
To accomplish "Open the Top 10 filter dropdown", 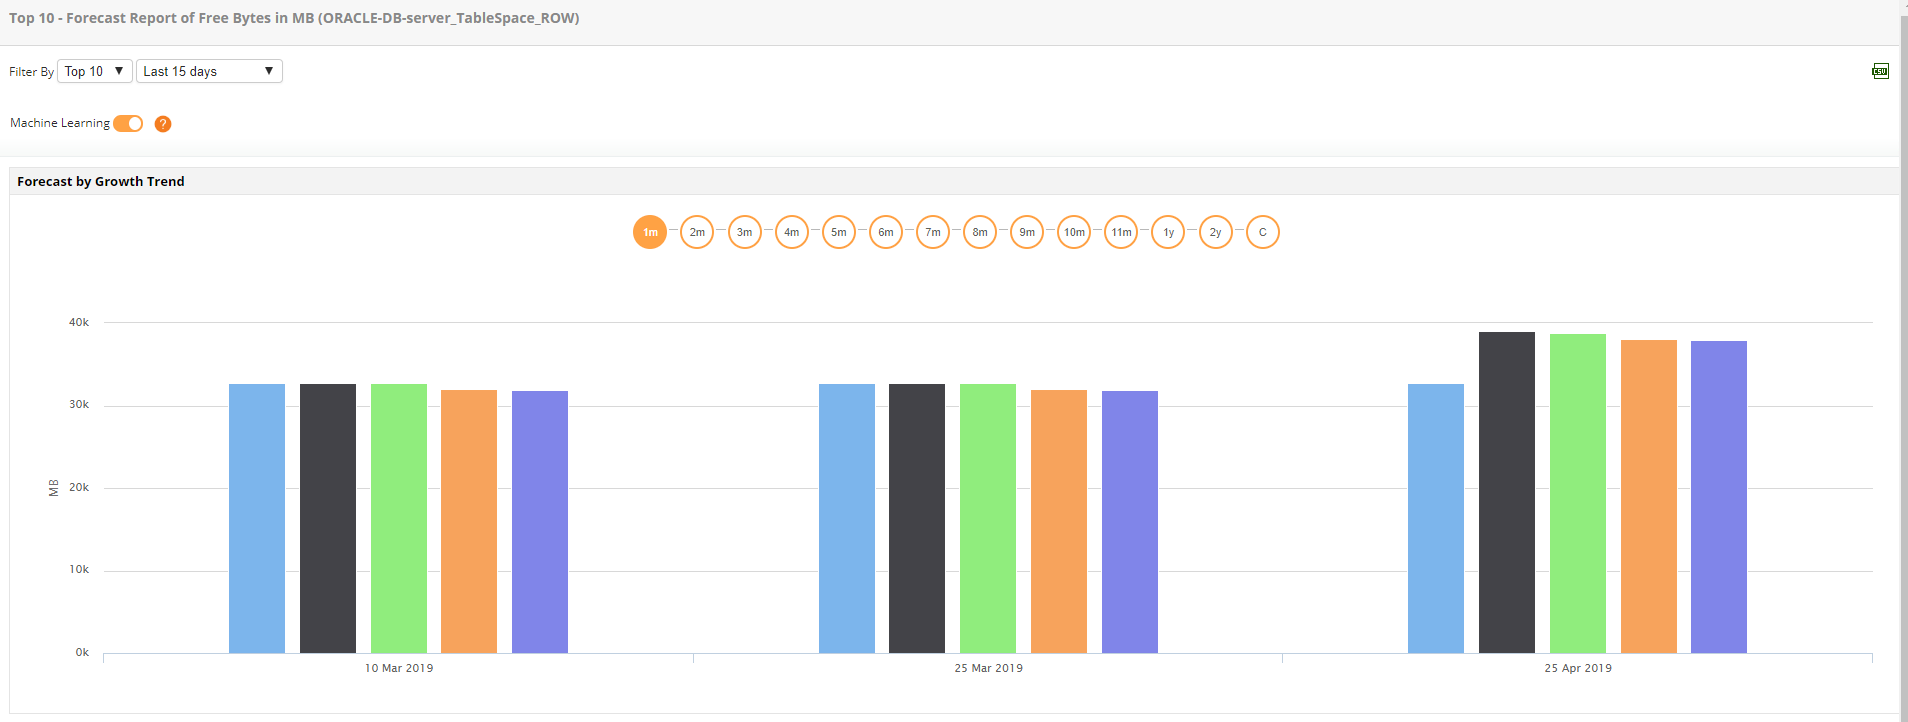I will (95, 71).
